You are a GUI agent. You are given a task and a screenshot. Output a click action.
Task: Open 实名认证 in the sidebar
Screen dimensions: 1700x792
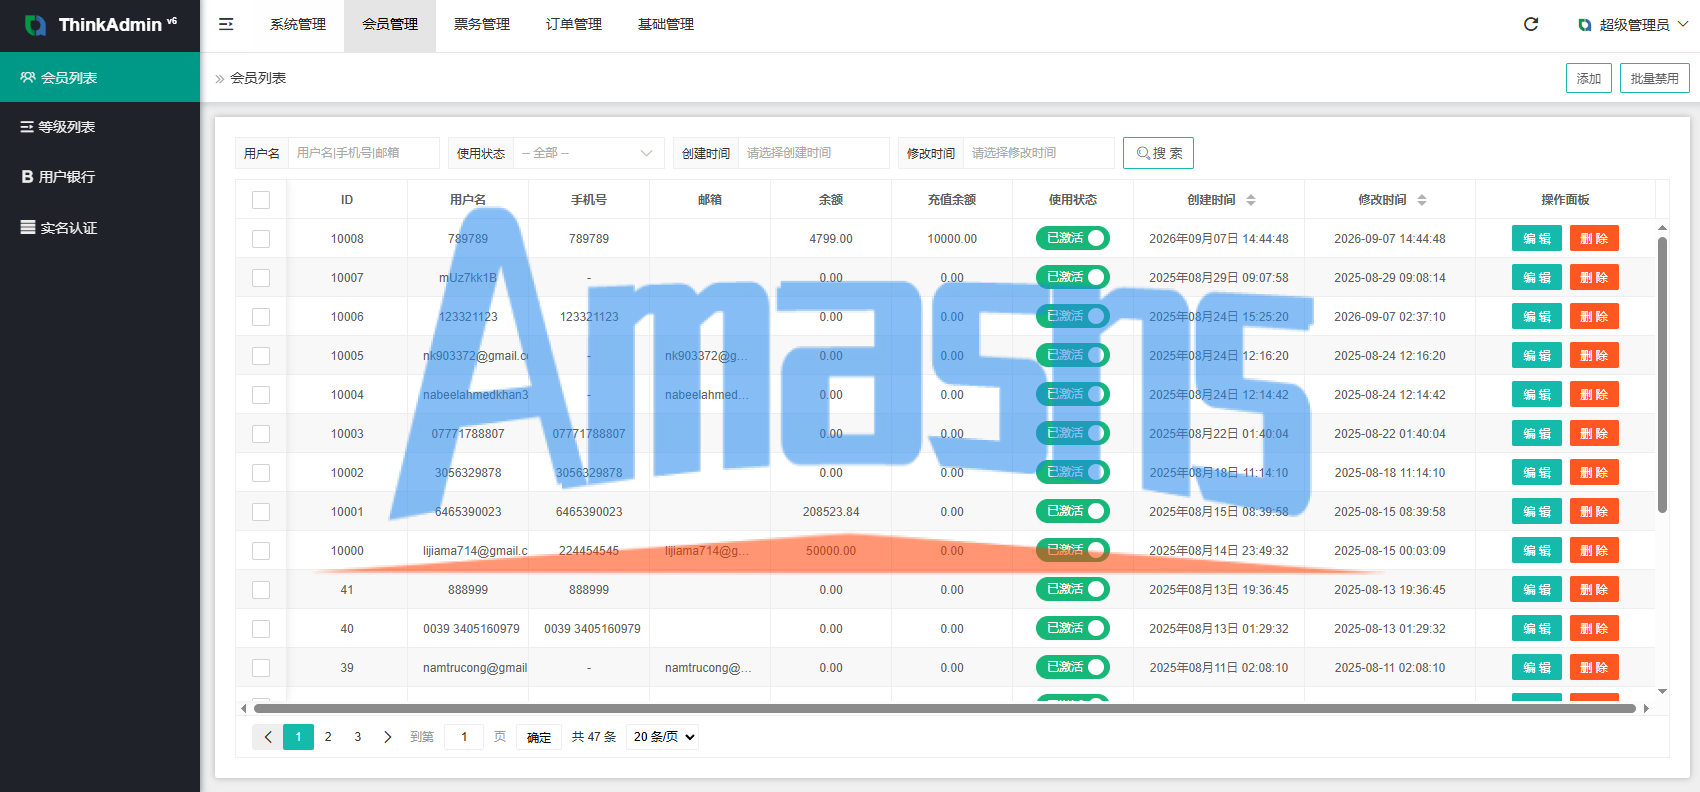(x=100, y=228)
